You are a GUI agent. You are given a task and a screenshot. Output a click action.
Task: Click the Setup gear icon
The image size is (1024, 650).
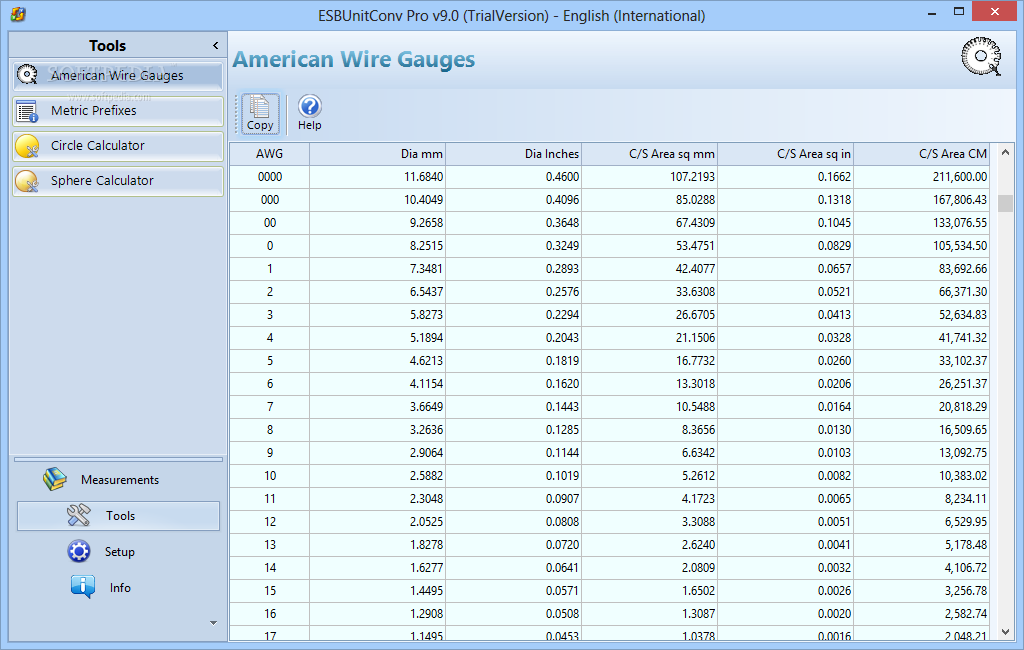tap(79, 551)
